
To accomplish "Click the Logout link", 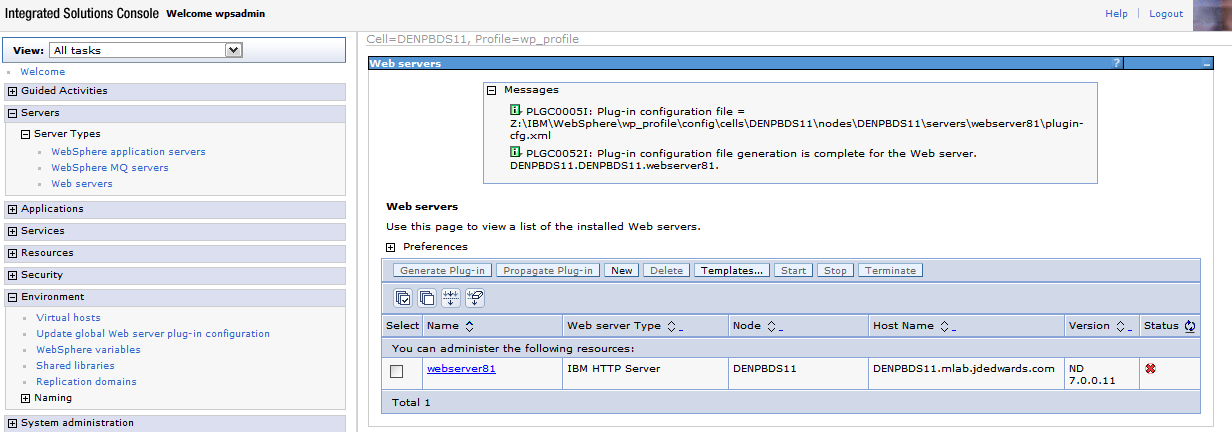I will tap(1166, 14).
